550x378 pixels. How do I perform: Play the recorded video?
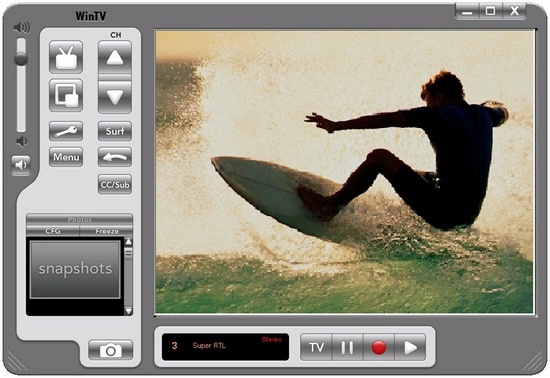(410, 347)
